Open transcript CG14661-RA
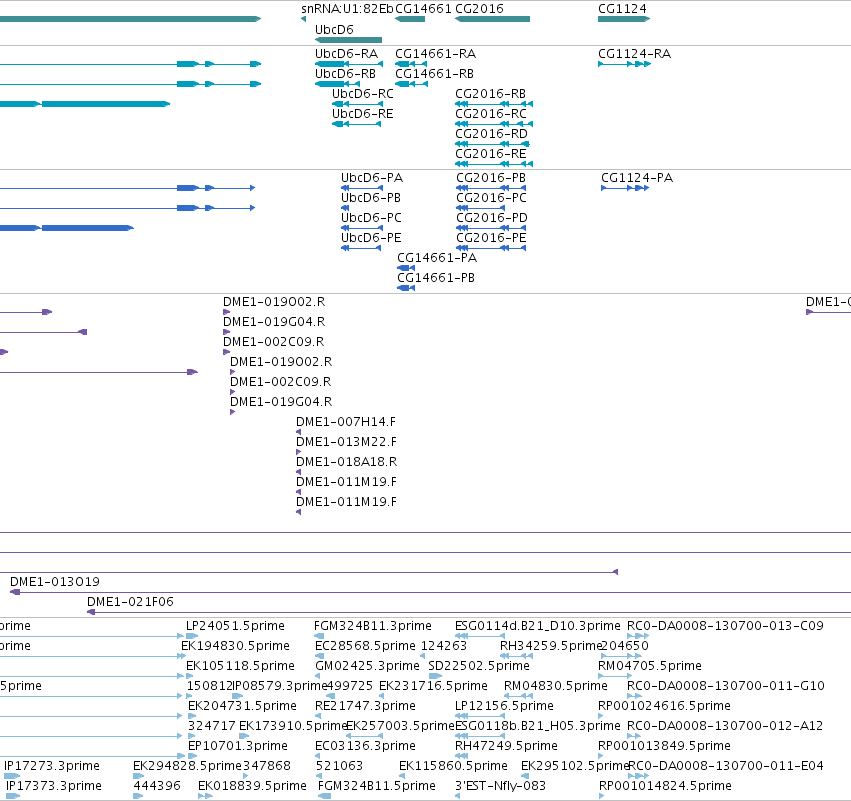851x801 pixels. [411, 64]
